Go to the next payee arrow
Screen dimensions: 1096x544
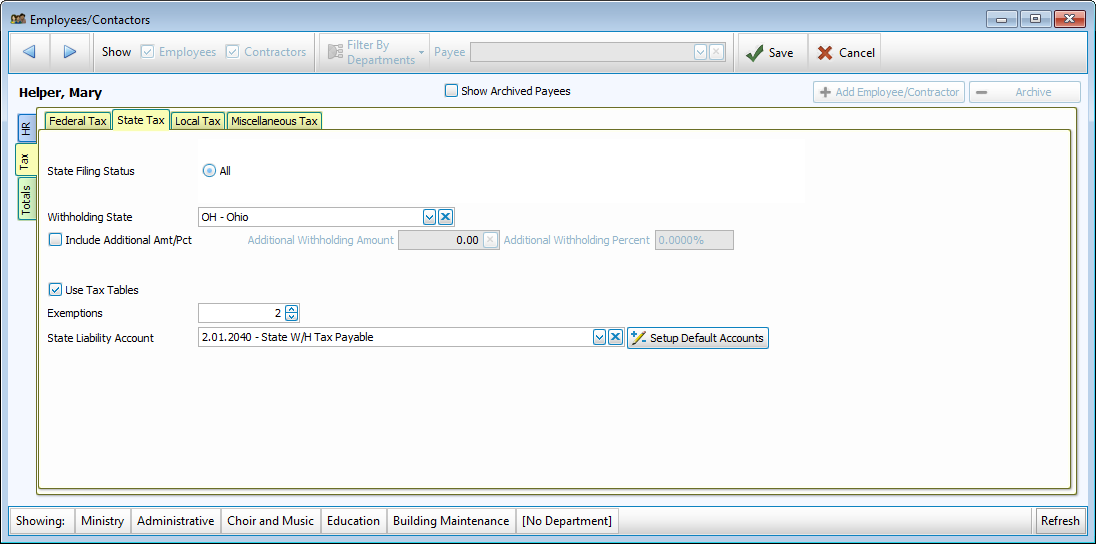(x=70, y=52)
